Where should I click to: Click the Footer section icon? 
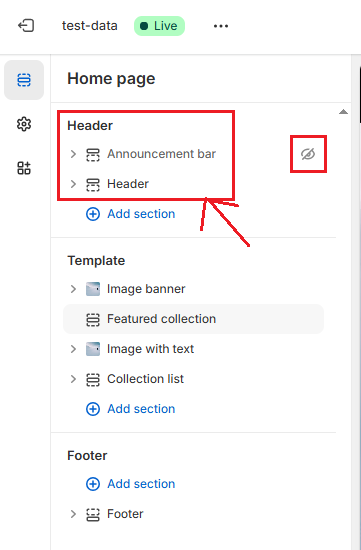tap(93, 514)
